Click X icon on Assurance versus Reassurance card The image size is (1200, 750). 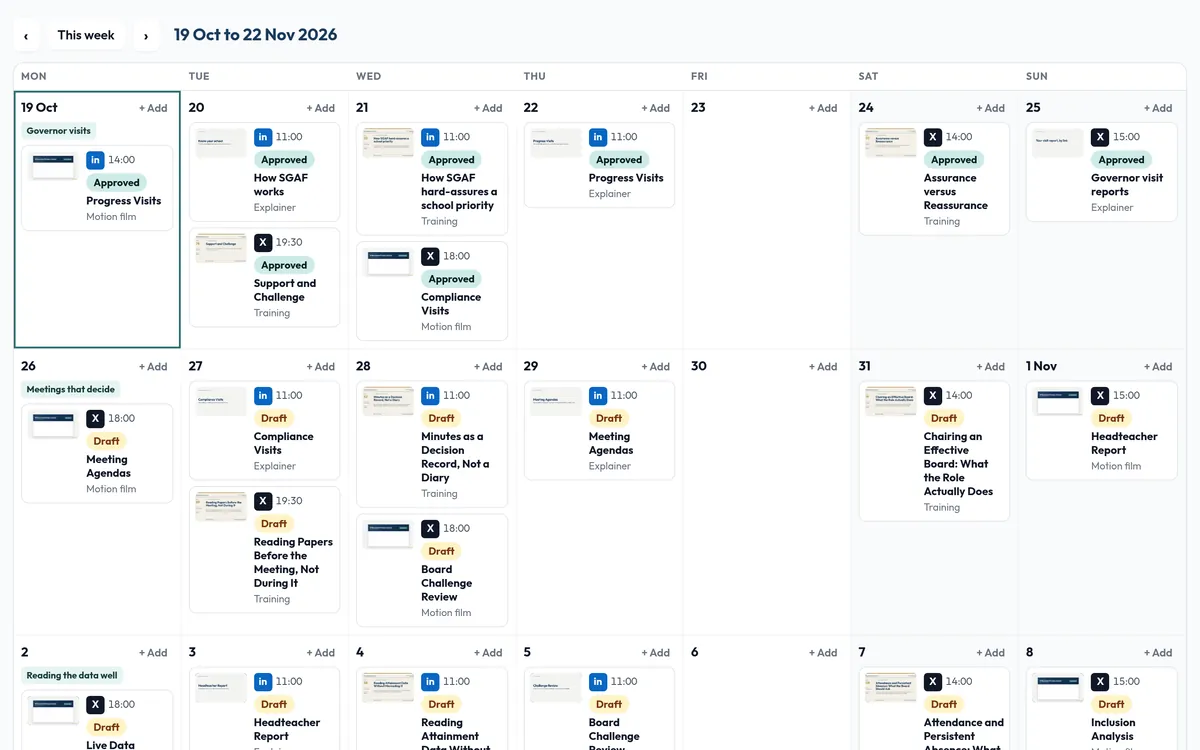click(933, 137)
